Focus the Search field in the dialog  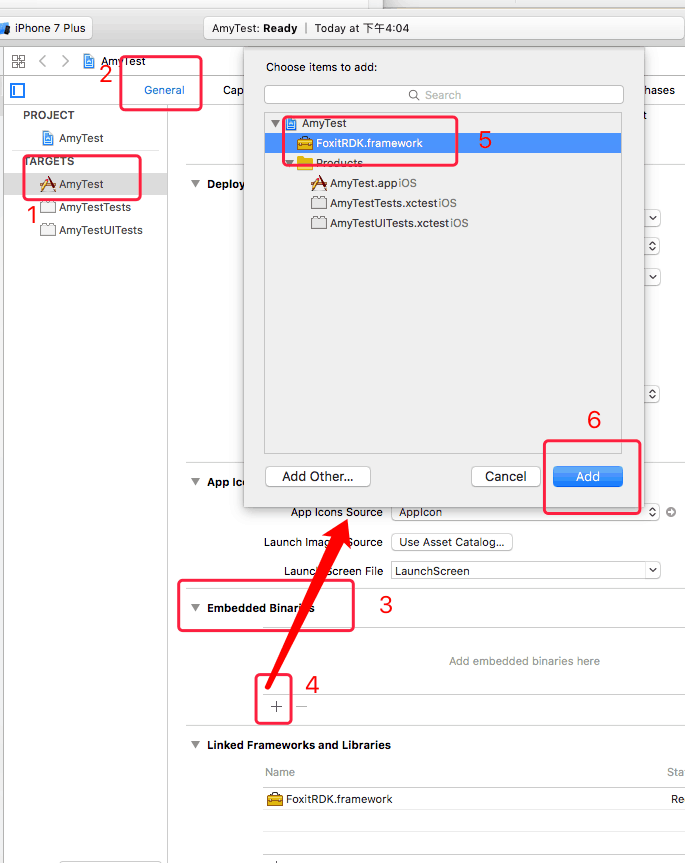click(443, 95)
